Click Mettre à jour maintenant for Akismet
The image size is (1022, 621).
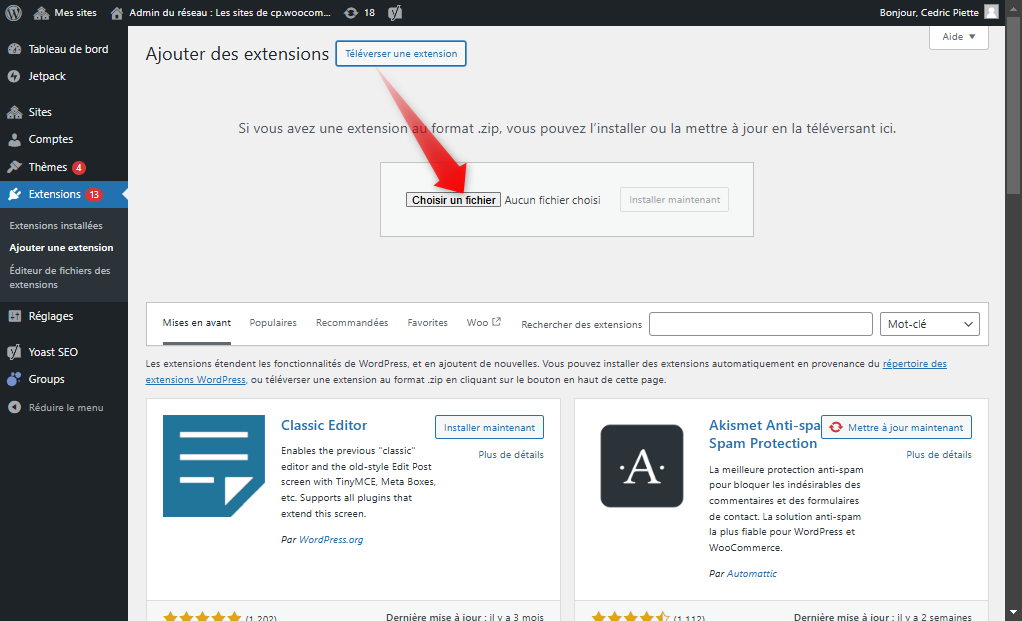tap(896, 427)
